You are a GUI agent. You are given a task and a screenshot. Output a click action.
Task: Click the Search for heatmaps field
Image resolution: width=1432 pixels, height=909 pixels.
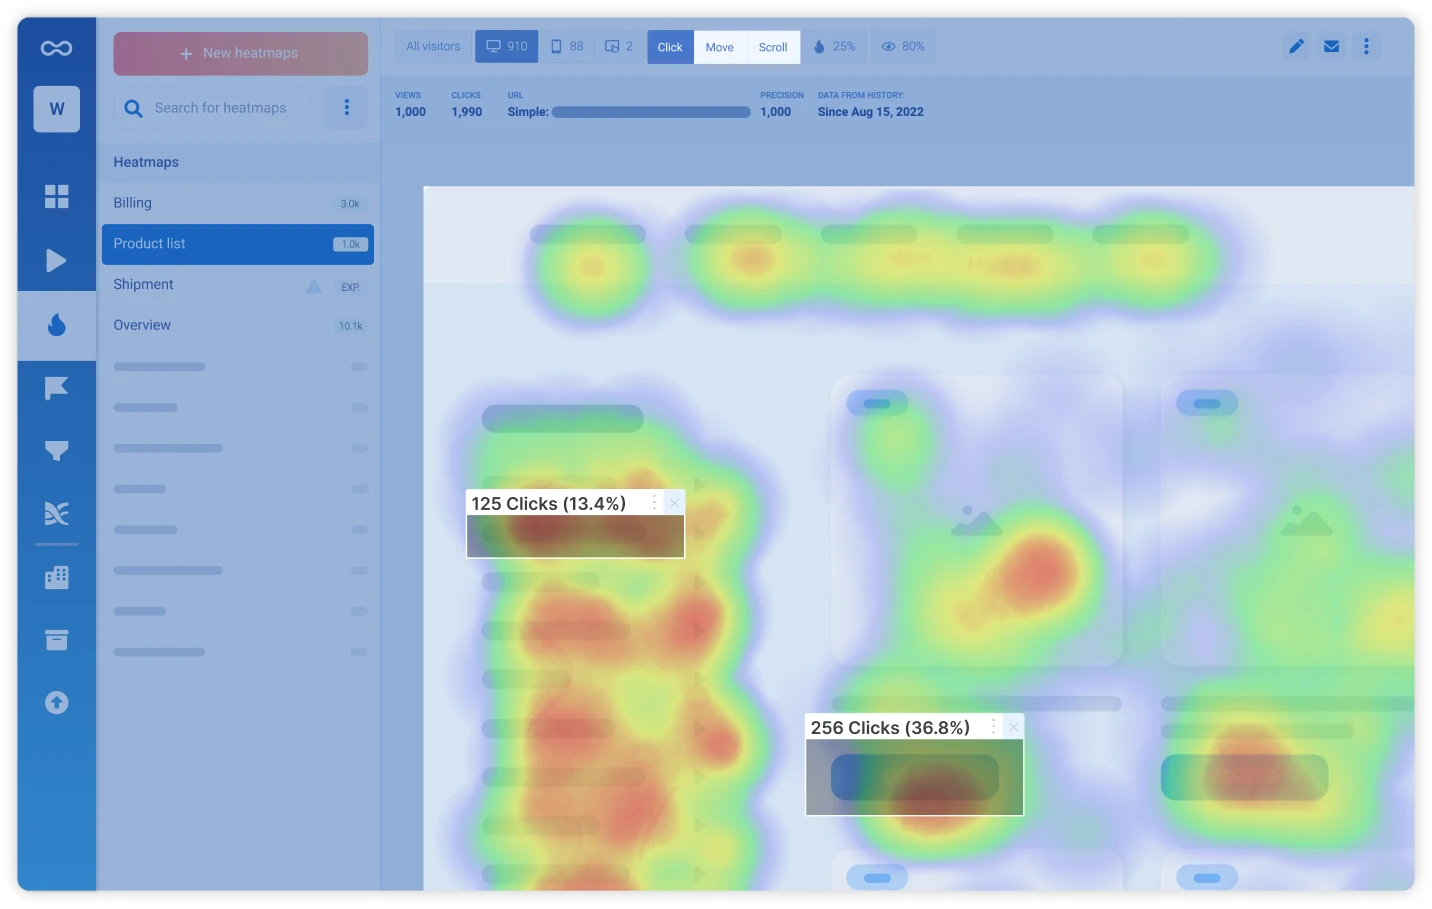click(x=220, y=108)
